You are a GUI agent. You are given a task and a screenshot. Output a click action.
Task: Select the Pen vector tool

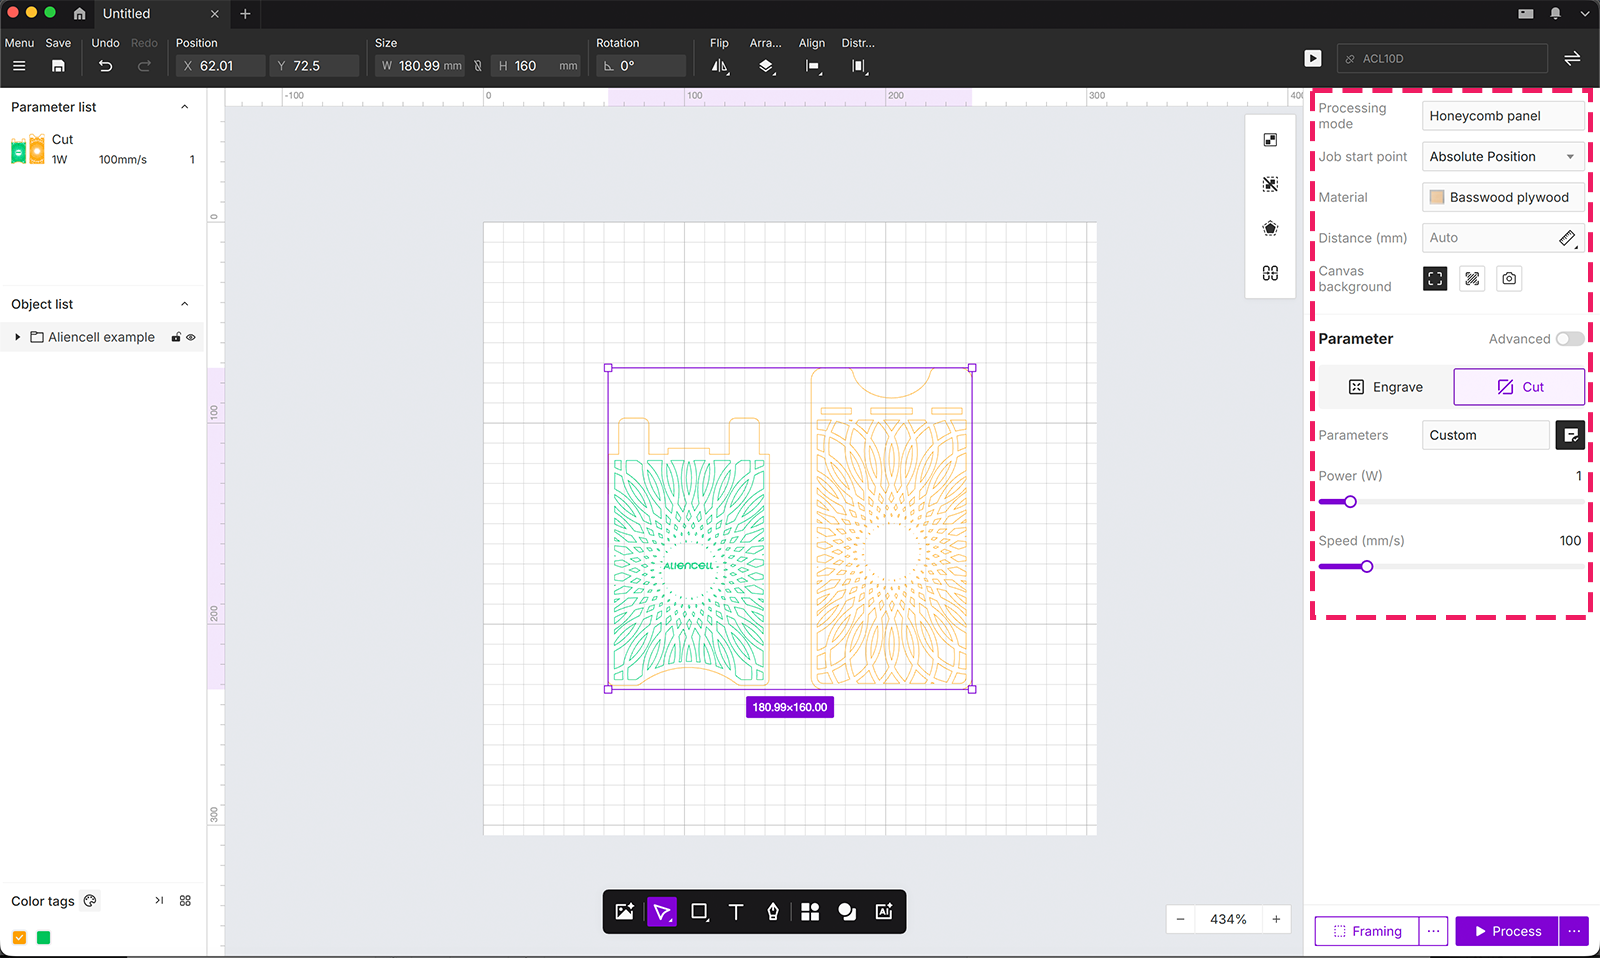coord(773,912)
